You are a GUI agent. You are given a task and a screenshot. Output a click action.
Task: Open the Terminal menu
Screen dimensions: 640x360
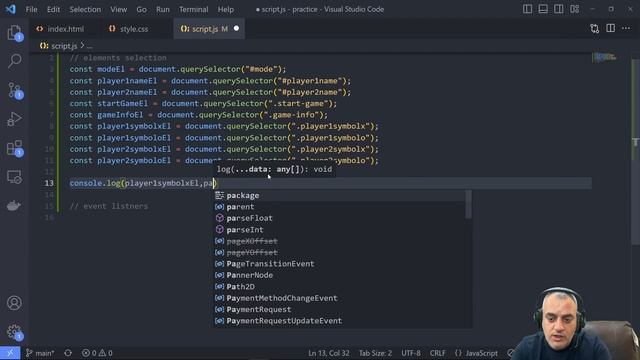(193, 9)
